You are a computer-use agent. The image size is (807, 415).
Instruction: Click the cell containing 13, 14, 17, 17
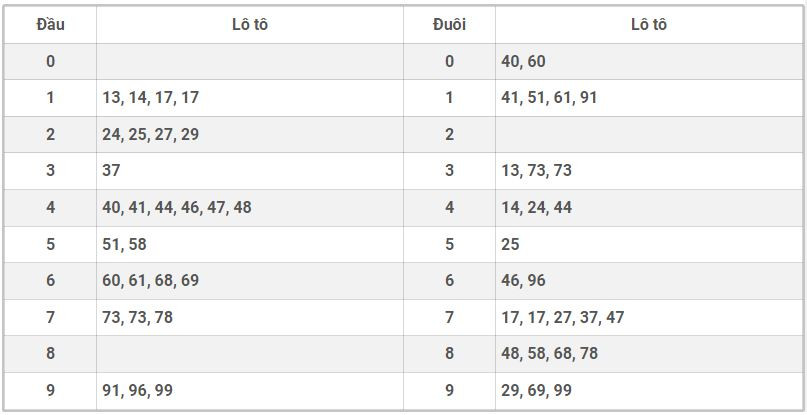[x=151, y=98]
